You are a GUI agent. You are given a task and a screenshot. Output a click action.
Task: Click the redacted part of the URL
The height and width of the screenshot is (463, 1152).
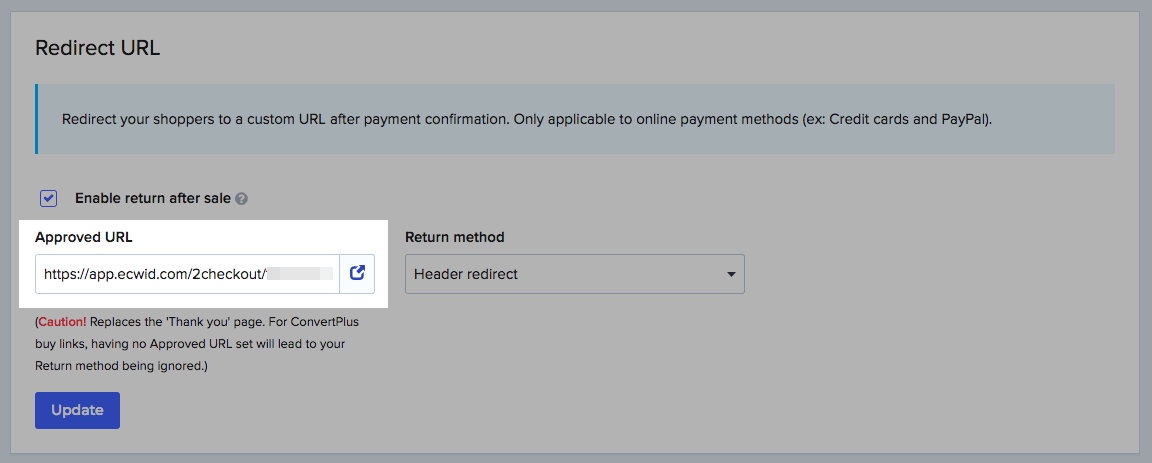click(301, 273)
